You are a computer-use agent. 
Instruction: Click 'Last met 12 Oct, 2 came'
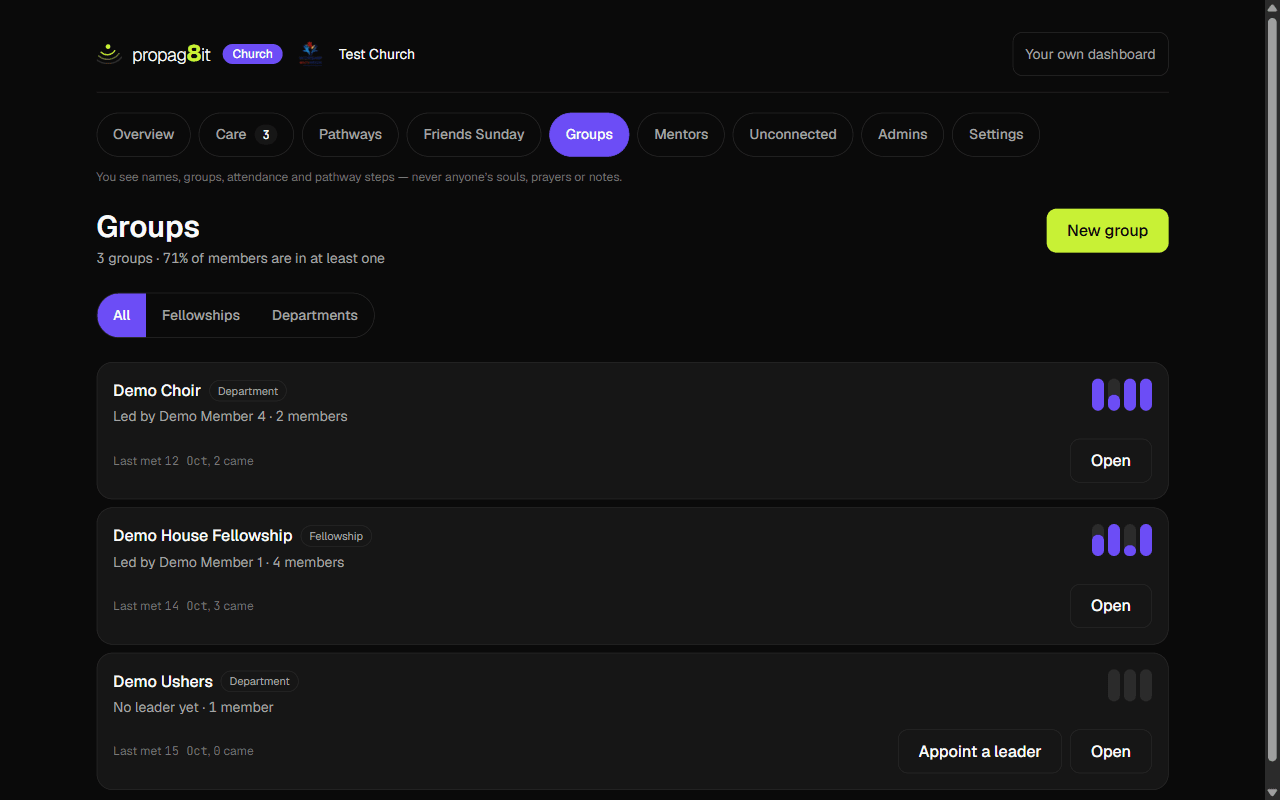pos(183,461)
